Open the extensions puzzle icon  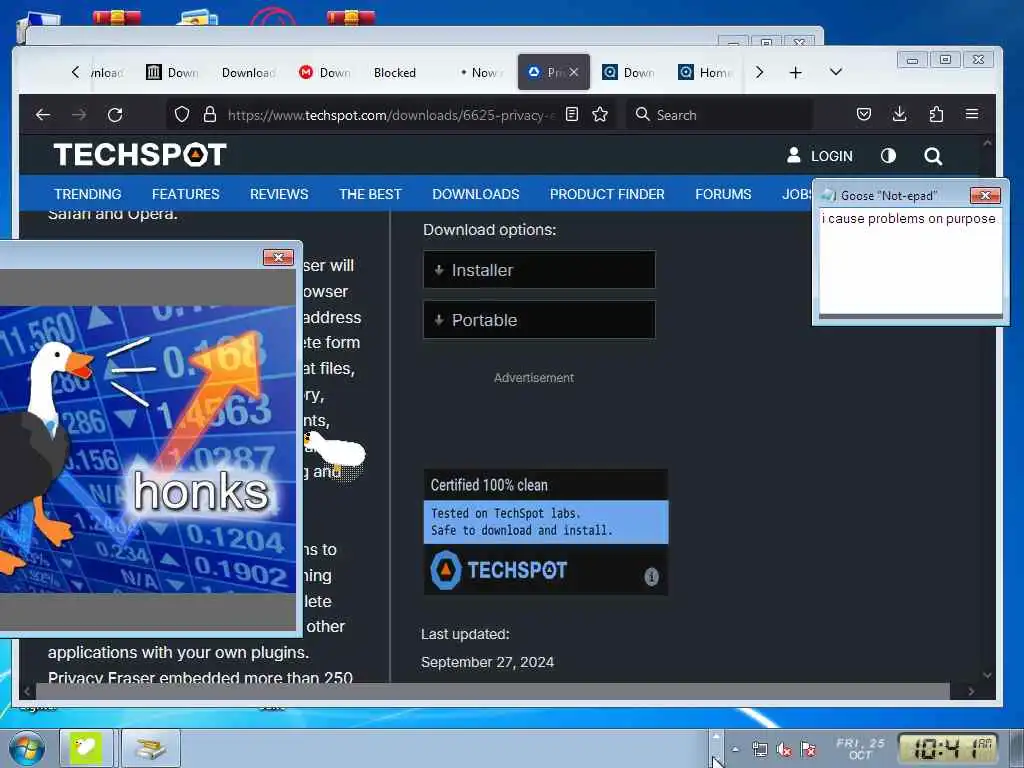(x=936, y=115)
